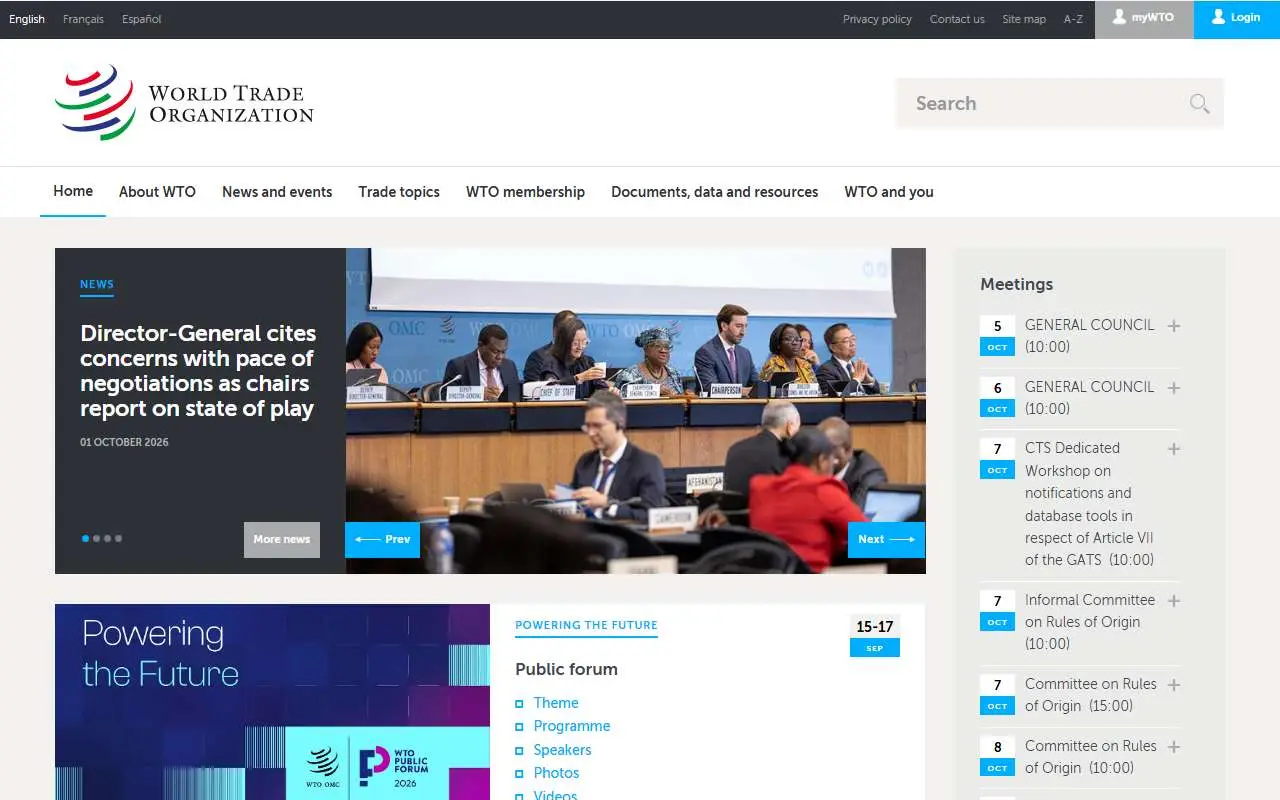Click the first carousel dot indicator
1280x800 pixels.
tap(85, 538)
